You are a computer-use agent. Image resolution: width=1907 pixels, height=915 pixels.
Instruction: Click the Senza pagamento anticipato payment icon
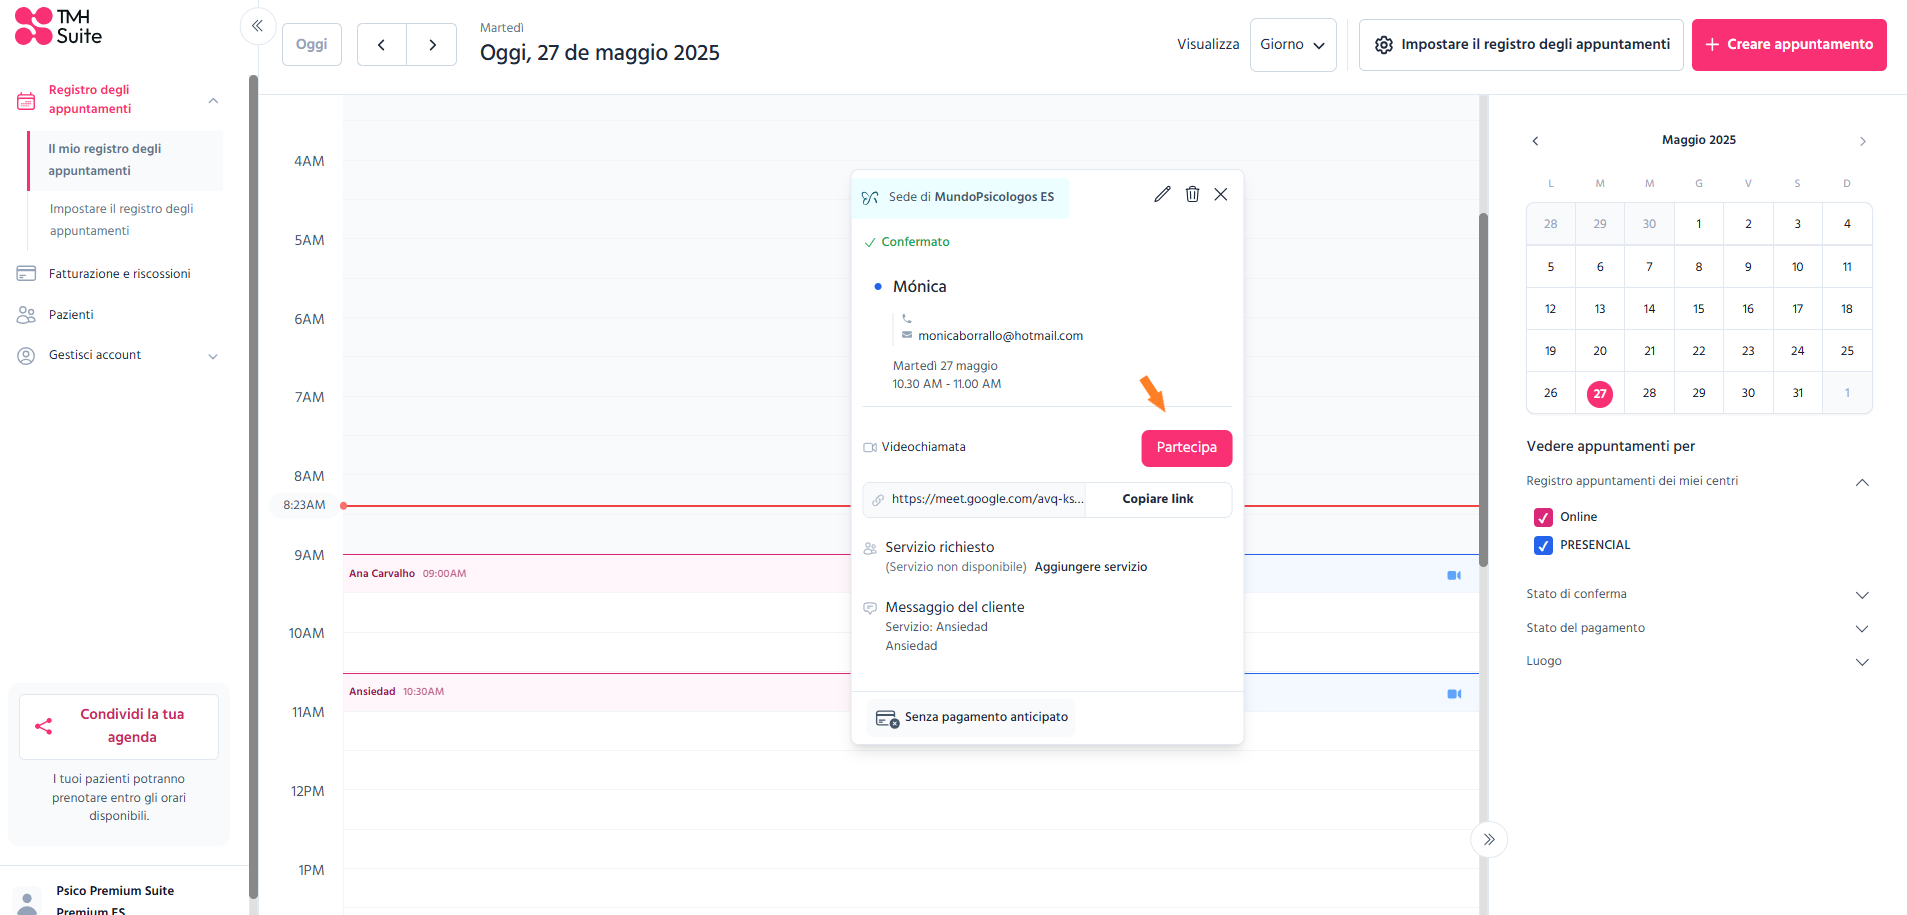tap(887, 718)
